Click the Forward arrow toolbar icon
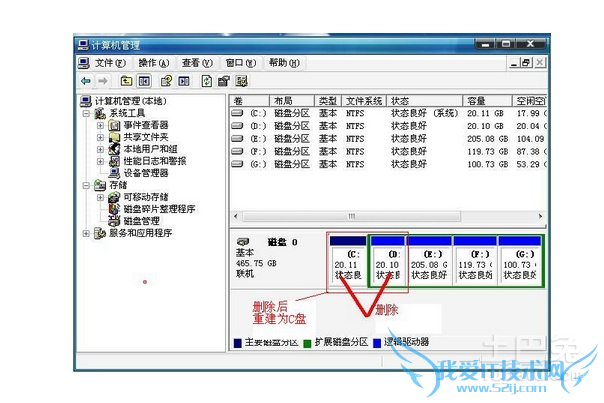604x403 pixels. pos(103,81)
